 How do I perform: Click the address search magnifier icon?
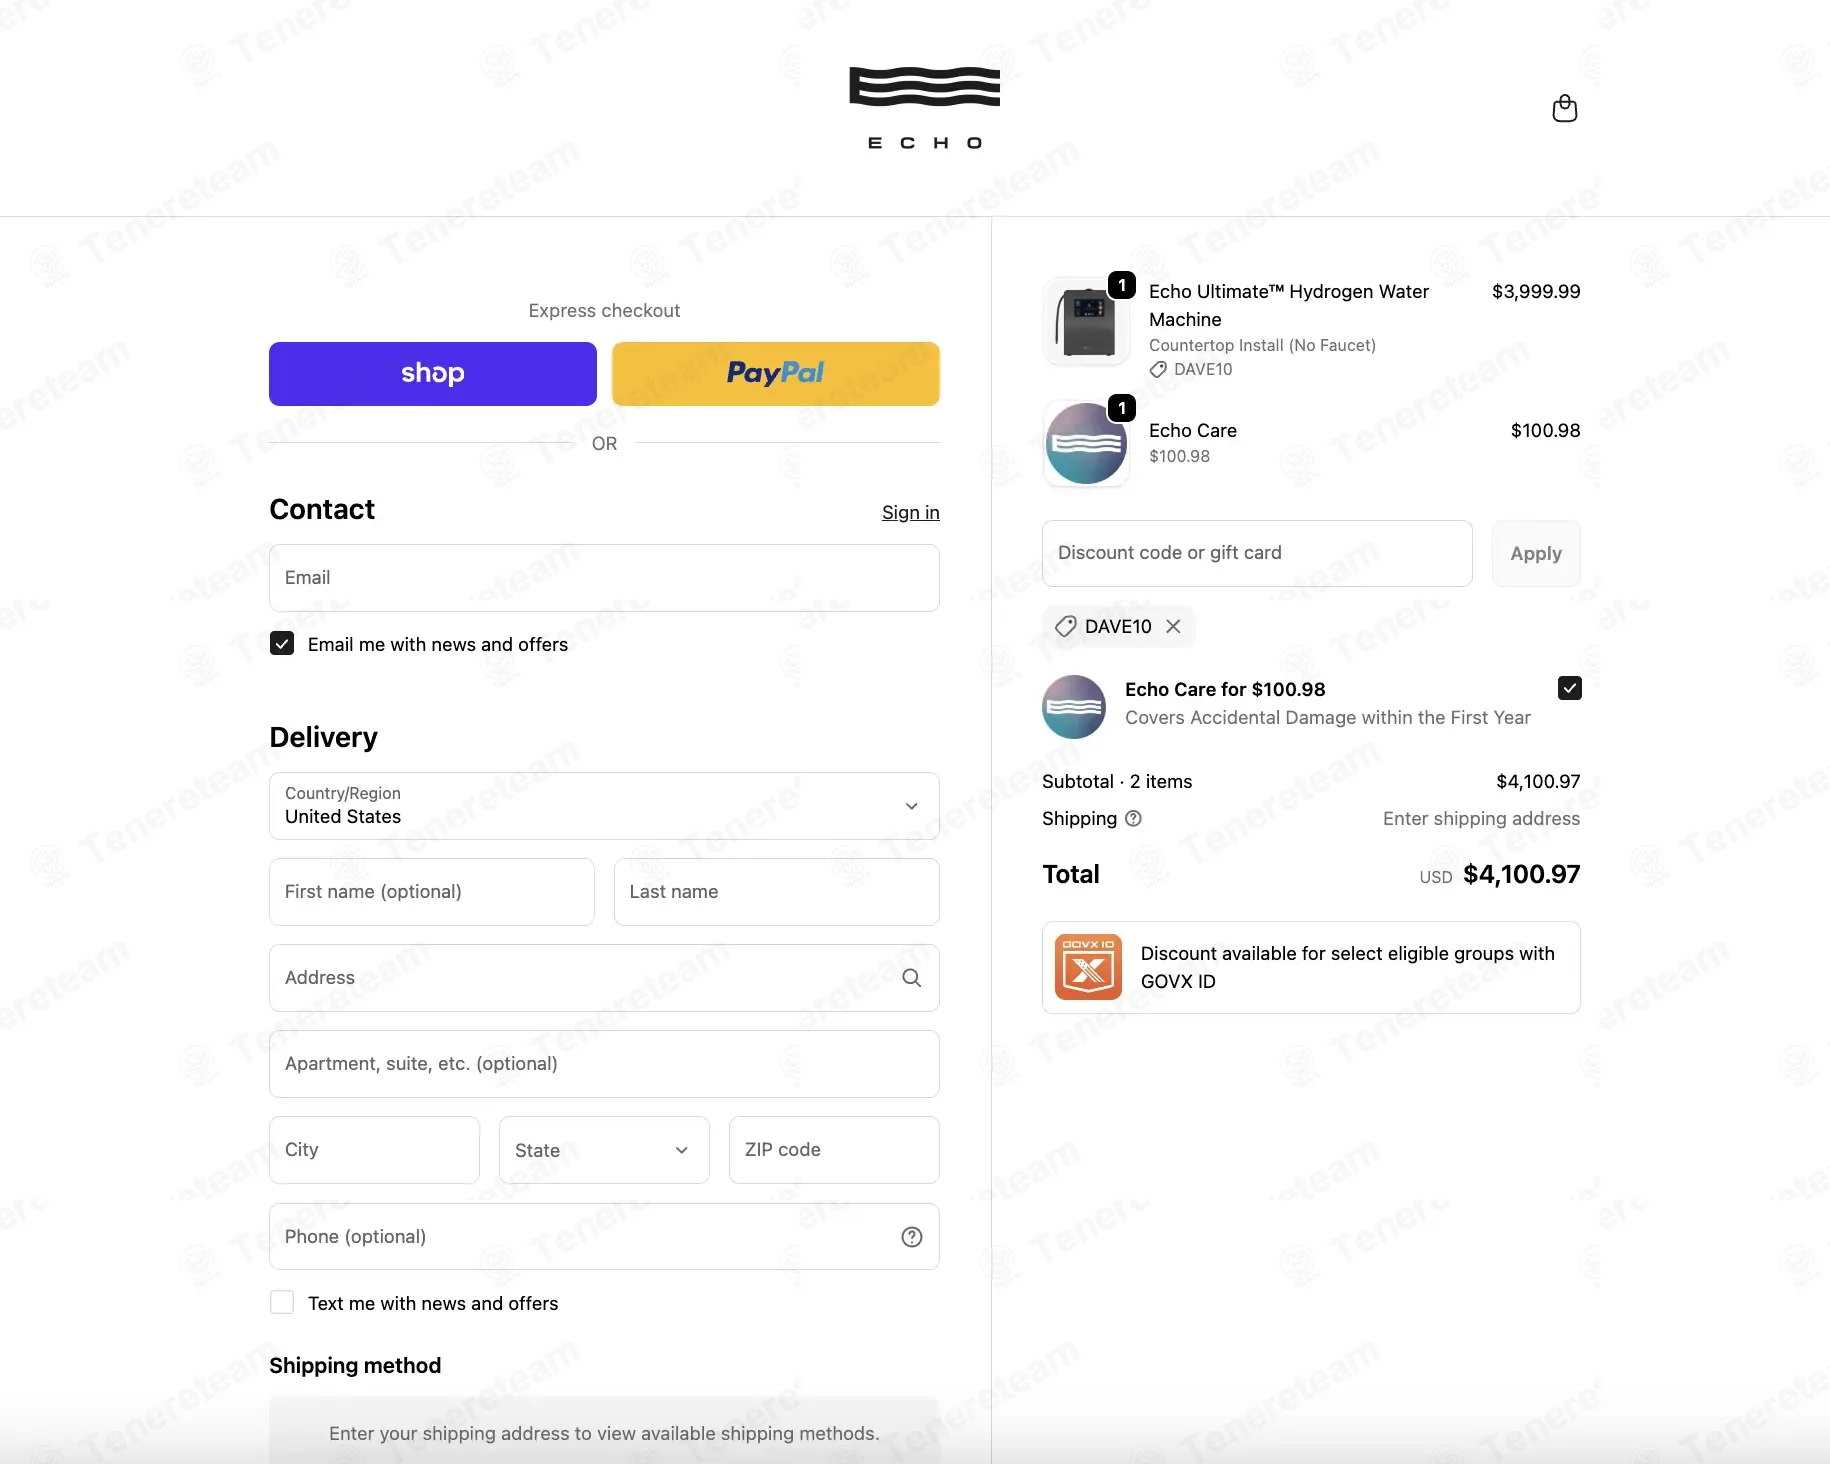(x=911, y=978)
